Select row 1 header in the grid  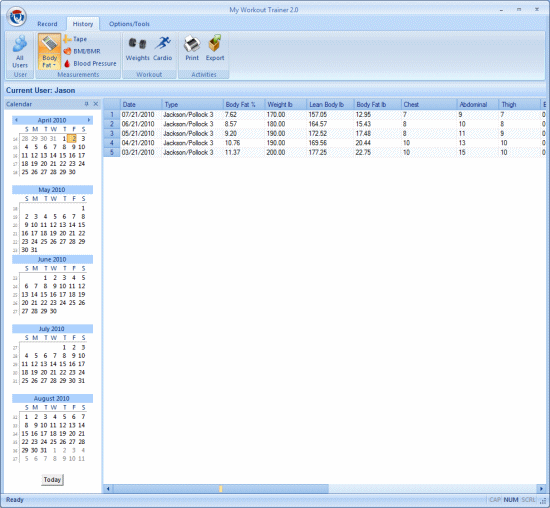coord(112,115)
